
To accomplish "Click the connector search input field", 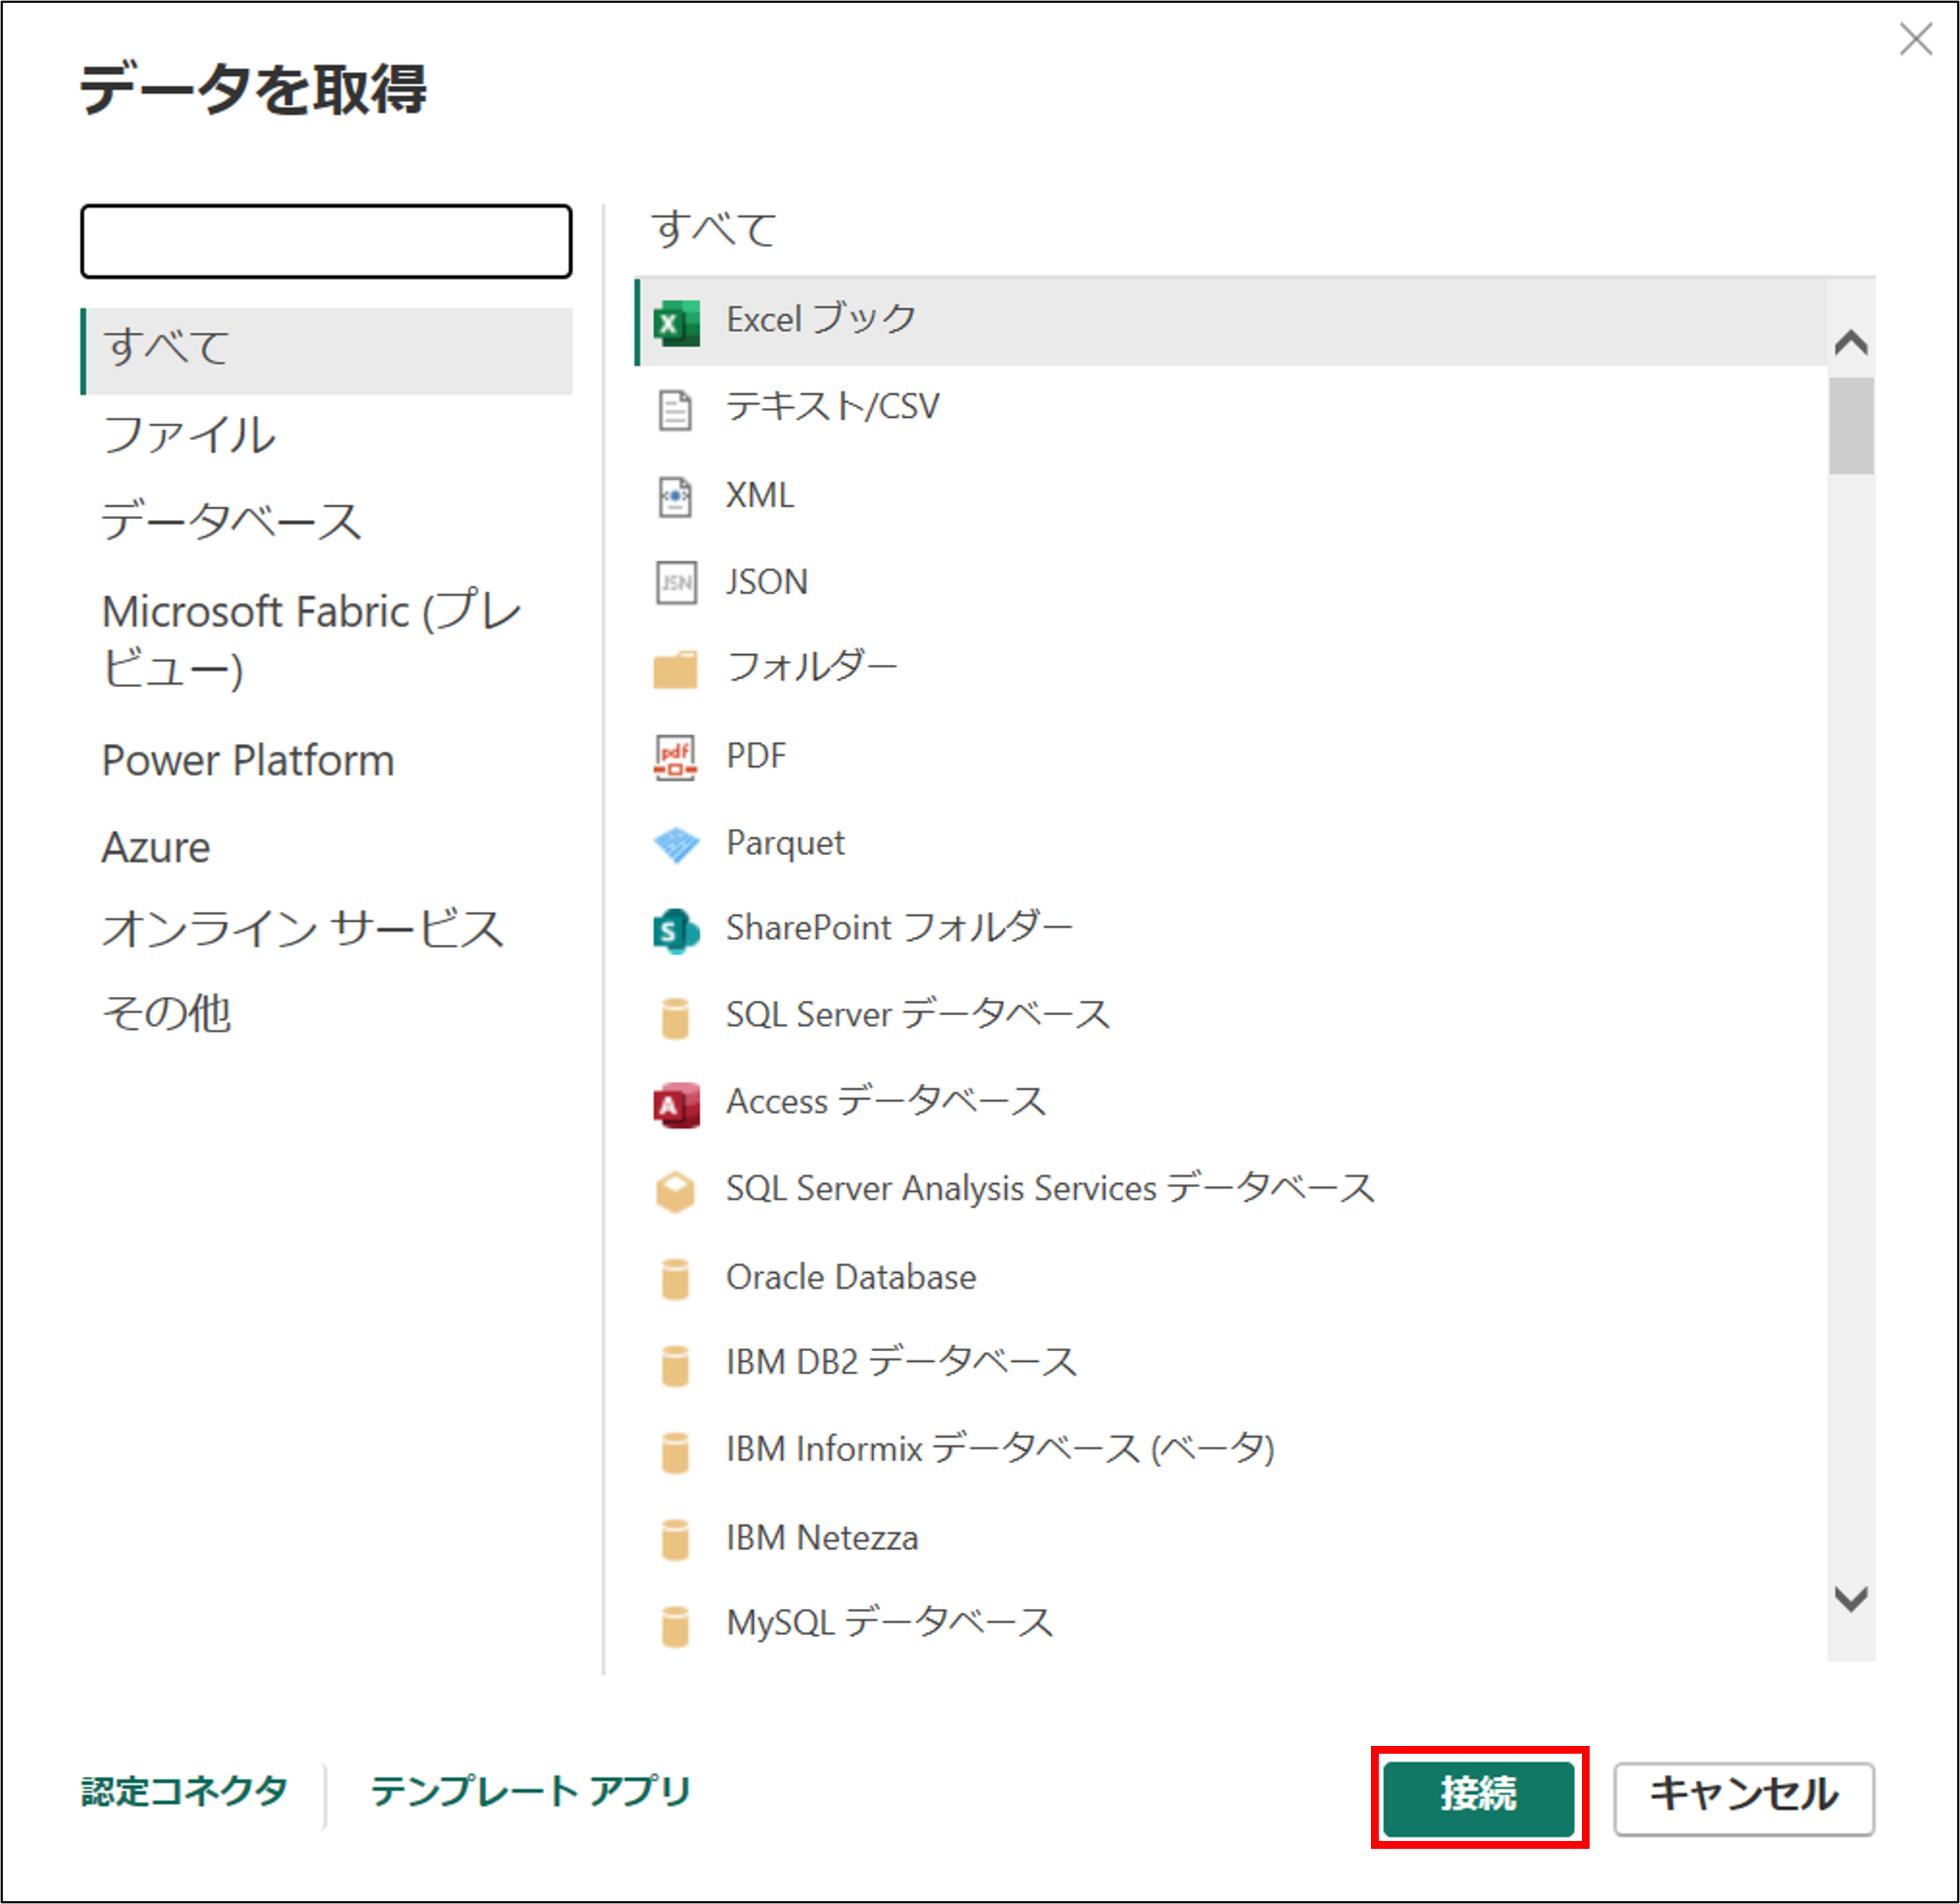I will point(326,242).
